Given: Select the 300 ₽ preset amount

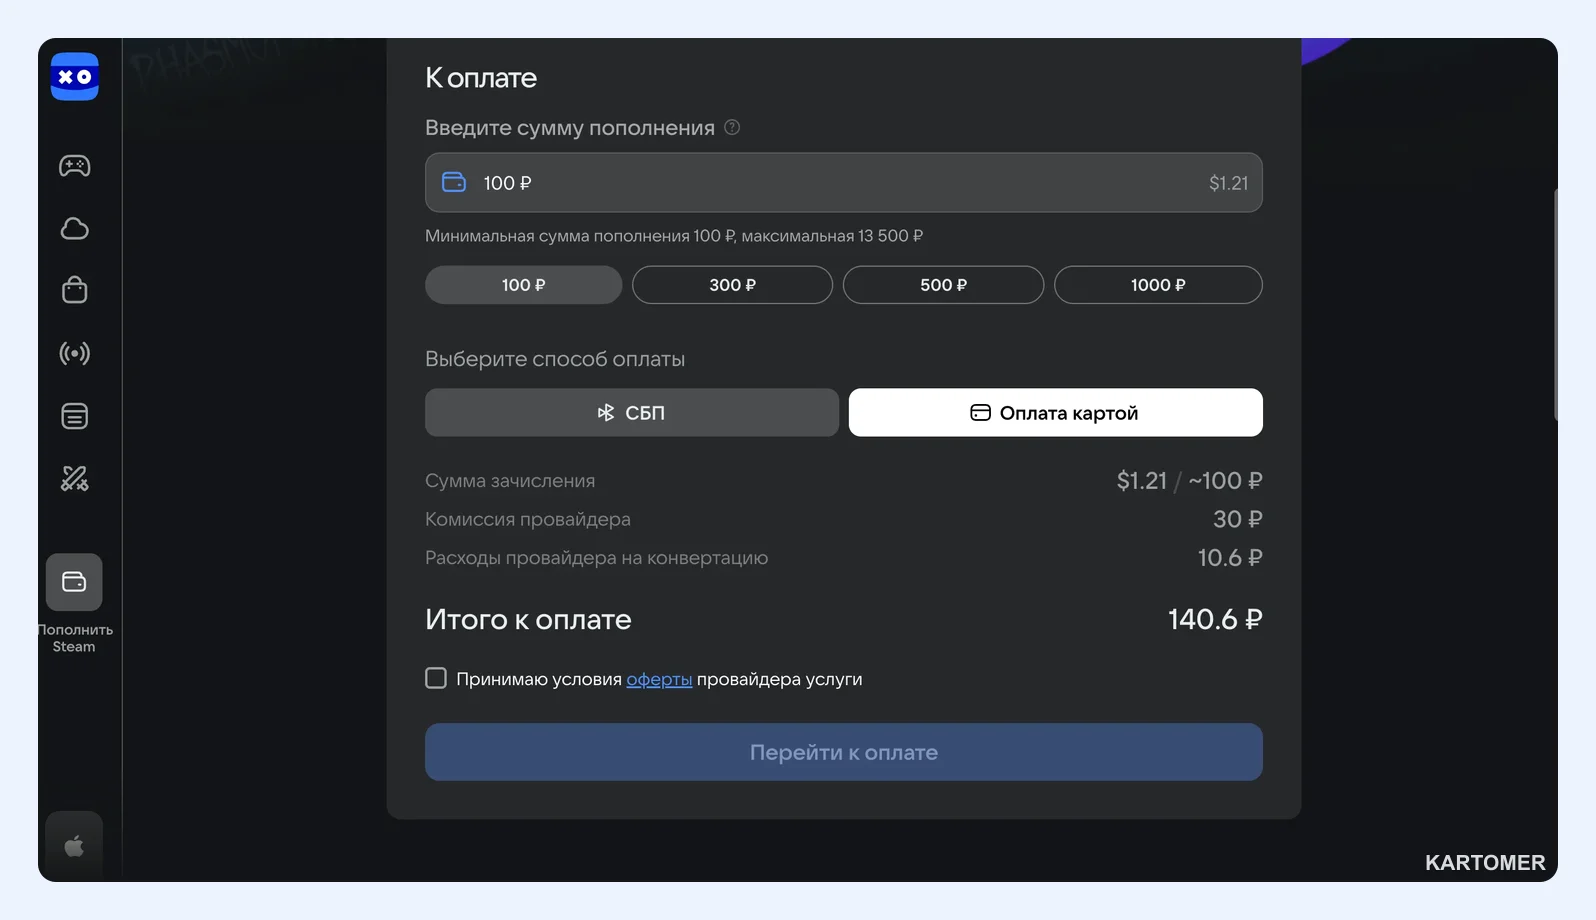Looking at the screenshot, I should 732,285.
